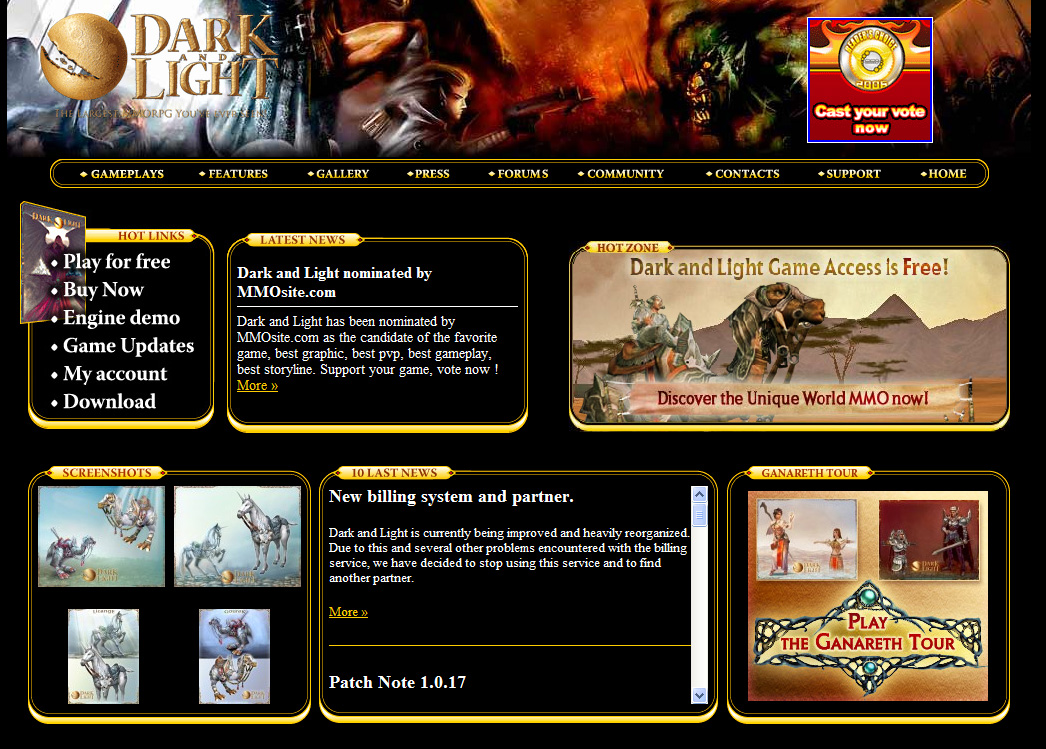Screen dimensions: 1046x749
Task: Click the Dark and Light globe logo
Action: click(x=84, y=60)
